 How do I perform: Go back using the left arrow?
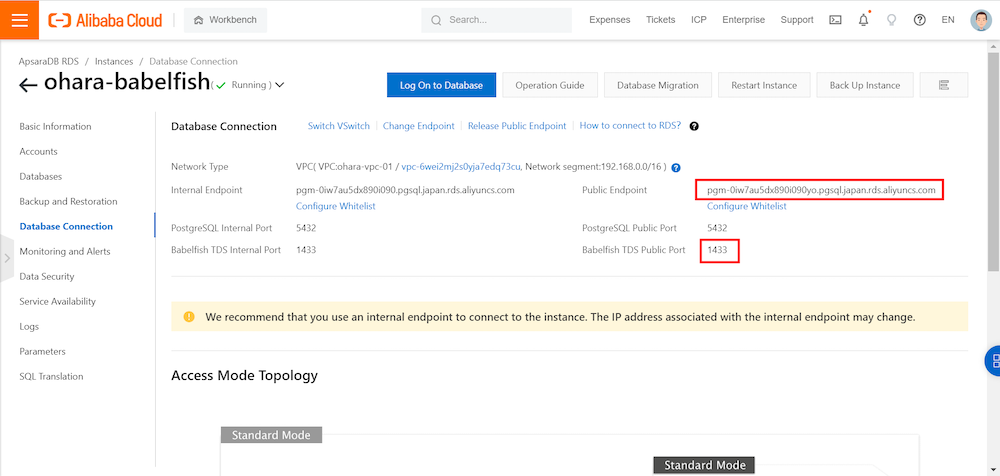coord(28,86)
